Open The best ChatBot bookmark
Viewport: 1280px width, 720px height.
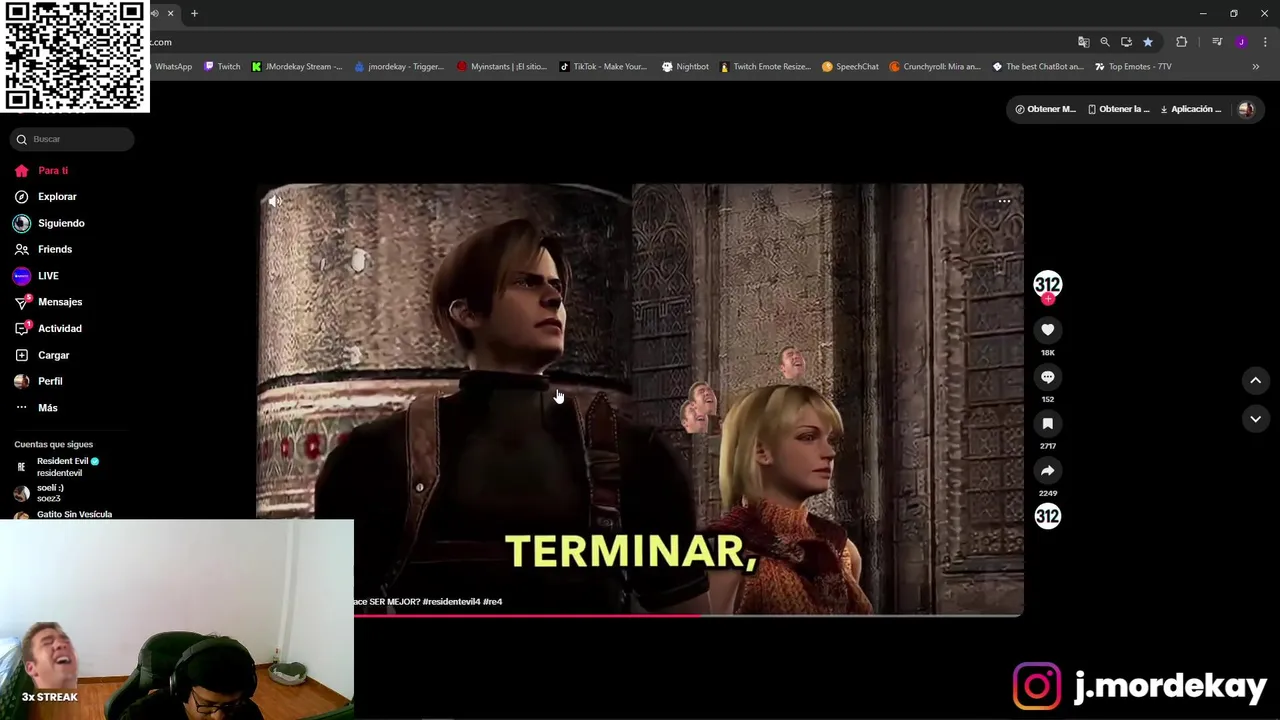tap(1038, 67)
